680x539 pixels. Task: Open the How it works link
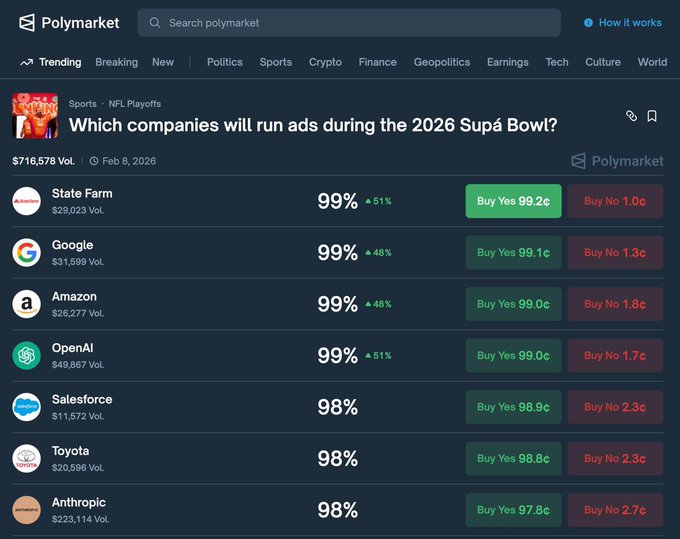coord(622,22)
